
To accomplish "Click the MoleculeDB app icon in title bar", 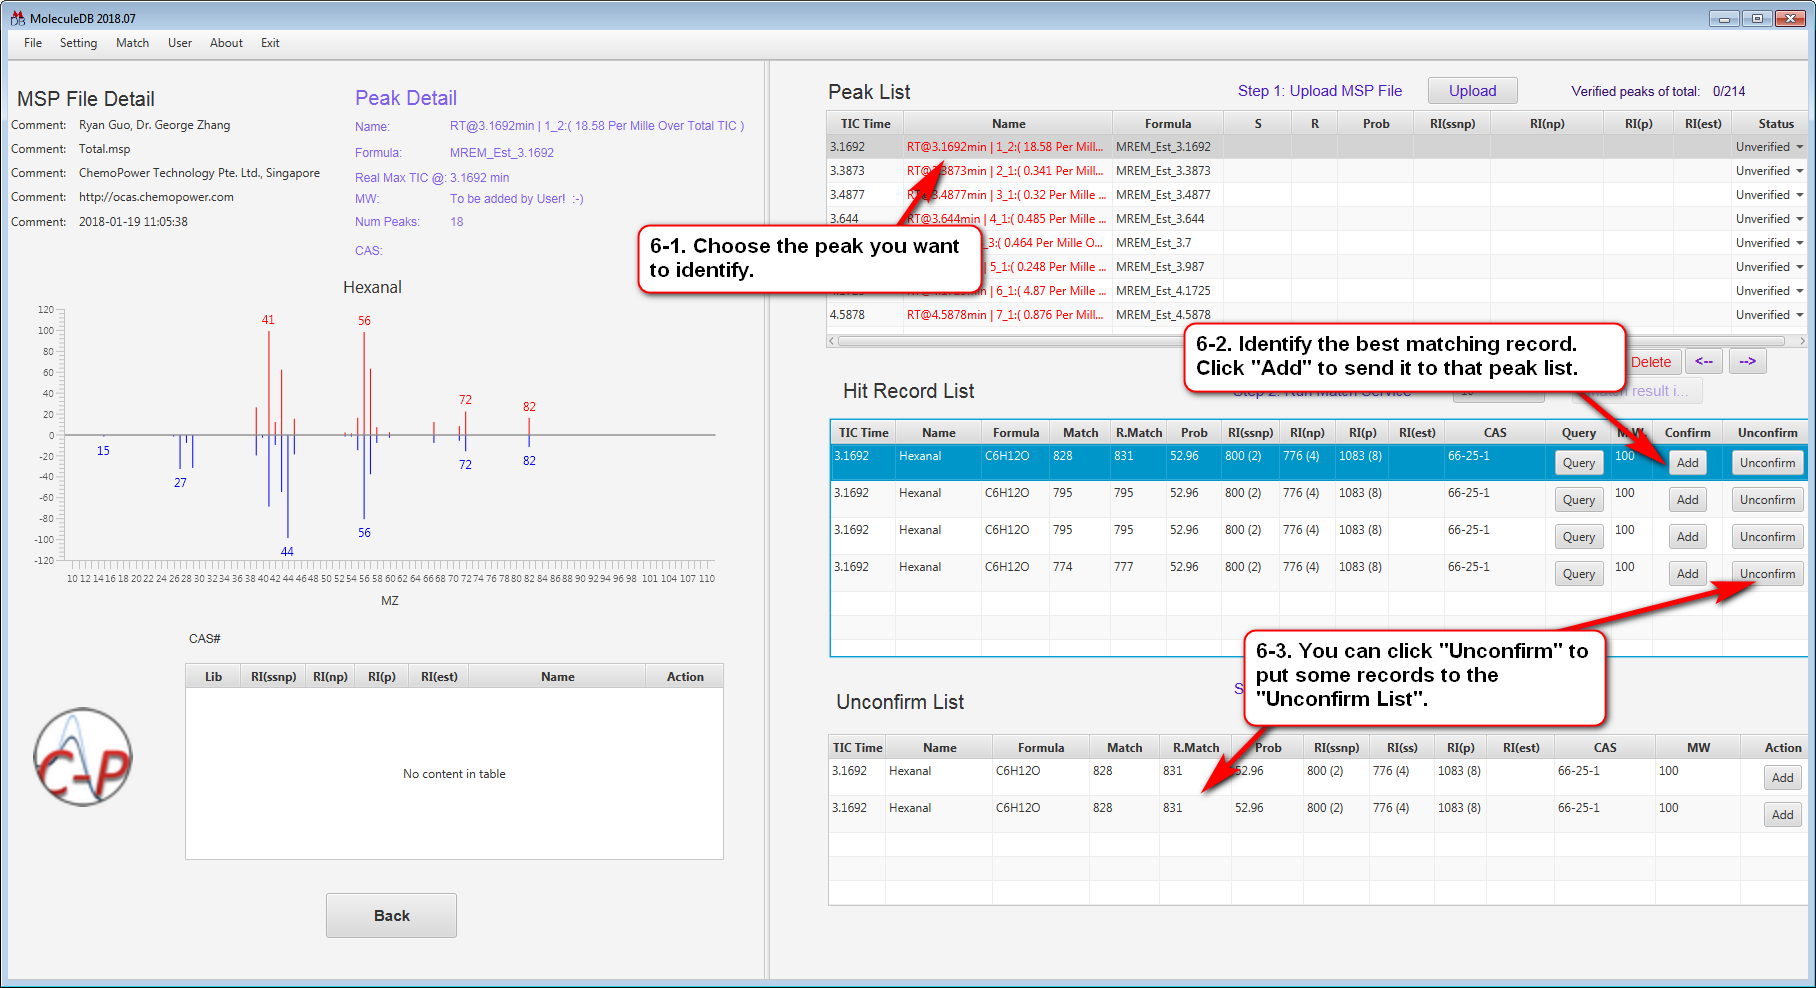I will 17,18.
